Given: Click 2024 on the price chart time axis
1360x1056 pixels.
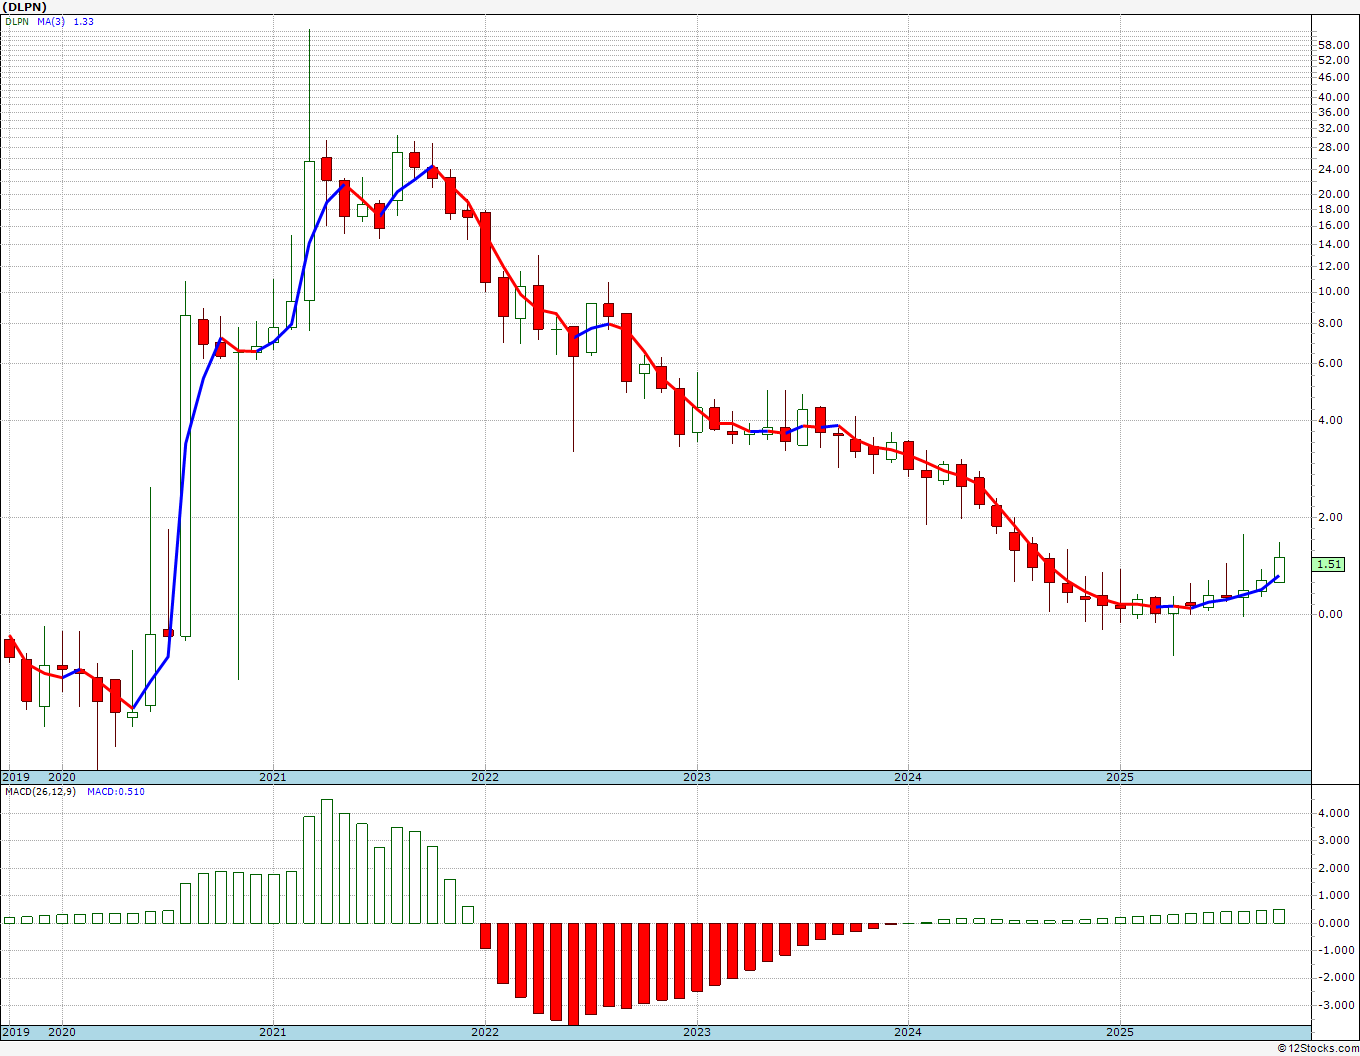Looking at the screenshot, I should tap(908, 777).
